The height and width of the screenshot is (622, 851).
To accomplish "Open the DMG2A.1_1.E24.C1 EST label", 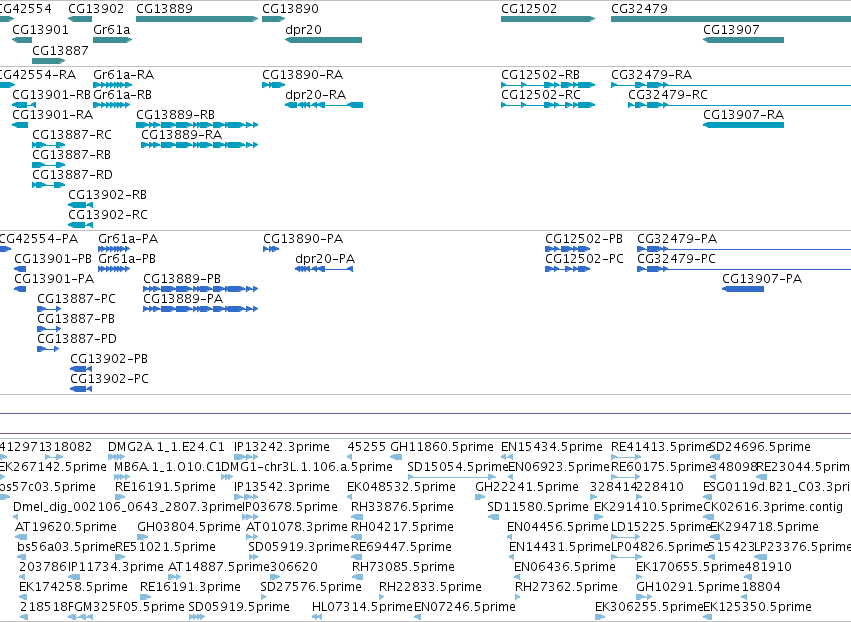I will click(166, 447).
